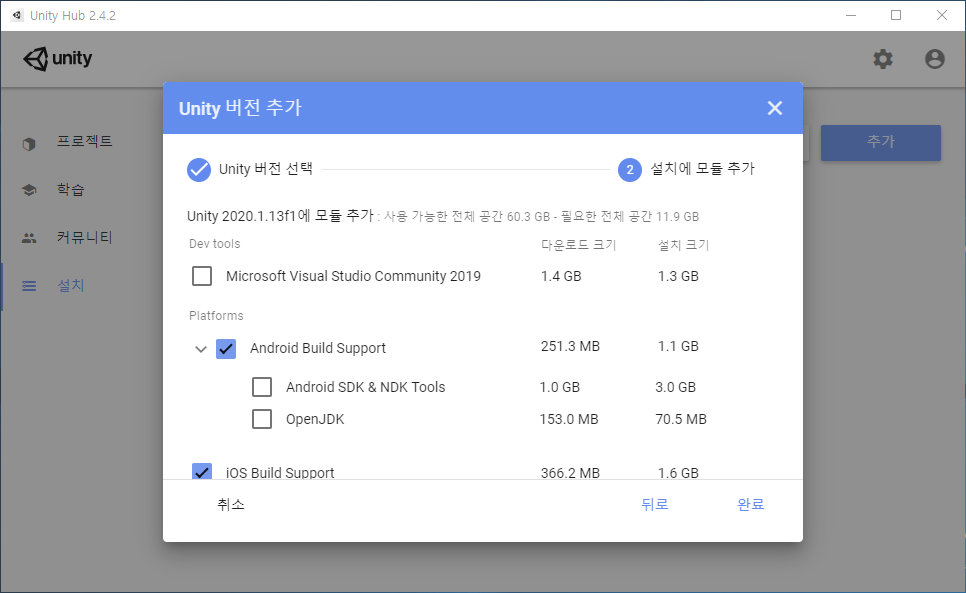The width and height of the screenshot is (966, 593).
Task: Click the Unity Hub title bar icon
Action: pos(17,15)
